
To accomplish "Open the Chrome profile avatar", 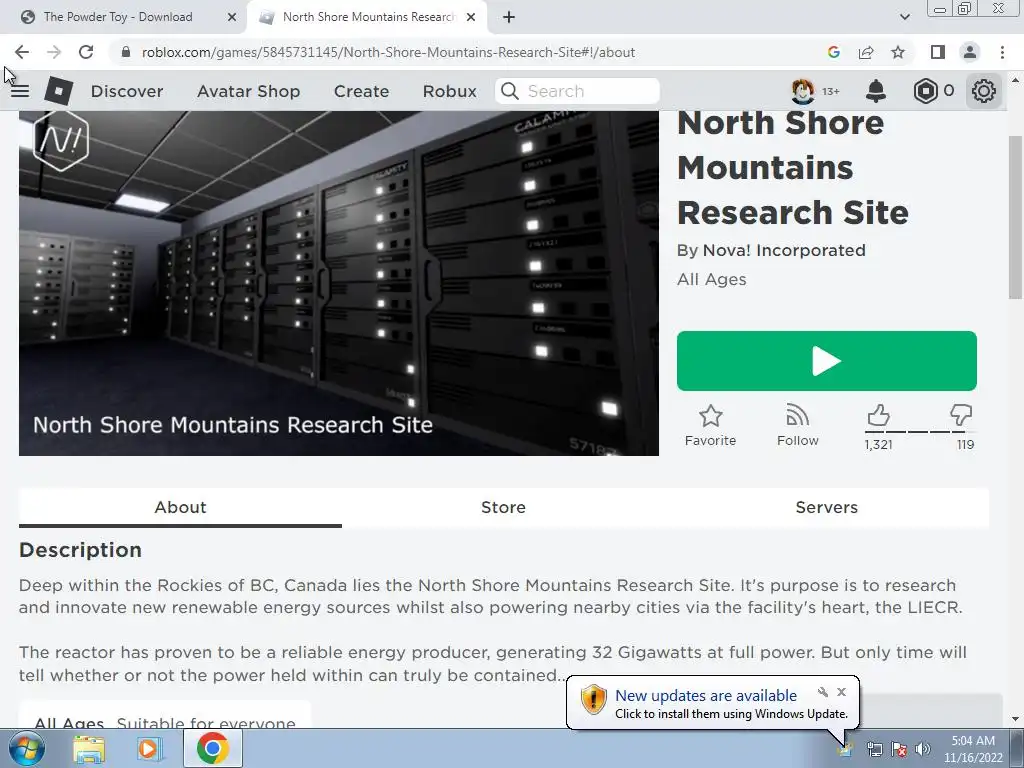I will [970, 52].
